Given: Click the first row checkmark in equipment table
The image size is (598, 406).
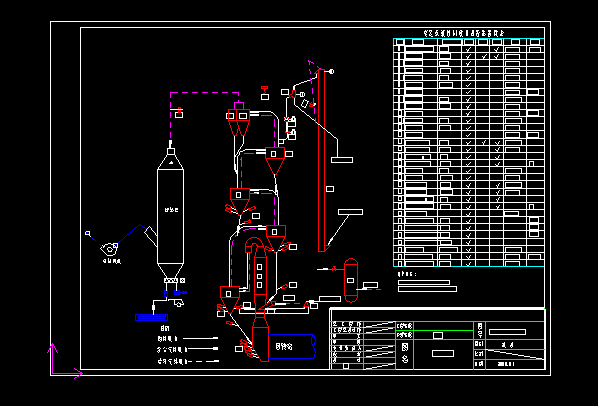Looking at the screenshot, I should click(x=468, y=49).
